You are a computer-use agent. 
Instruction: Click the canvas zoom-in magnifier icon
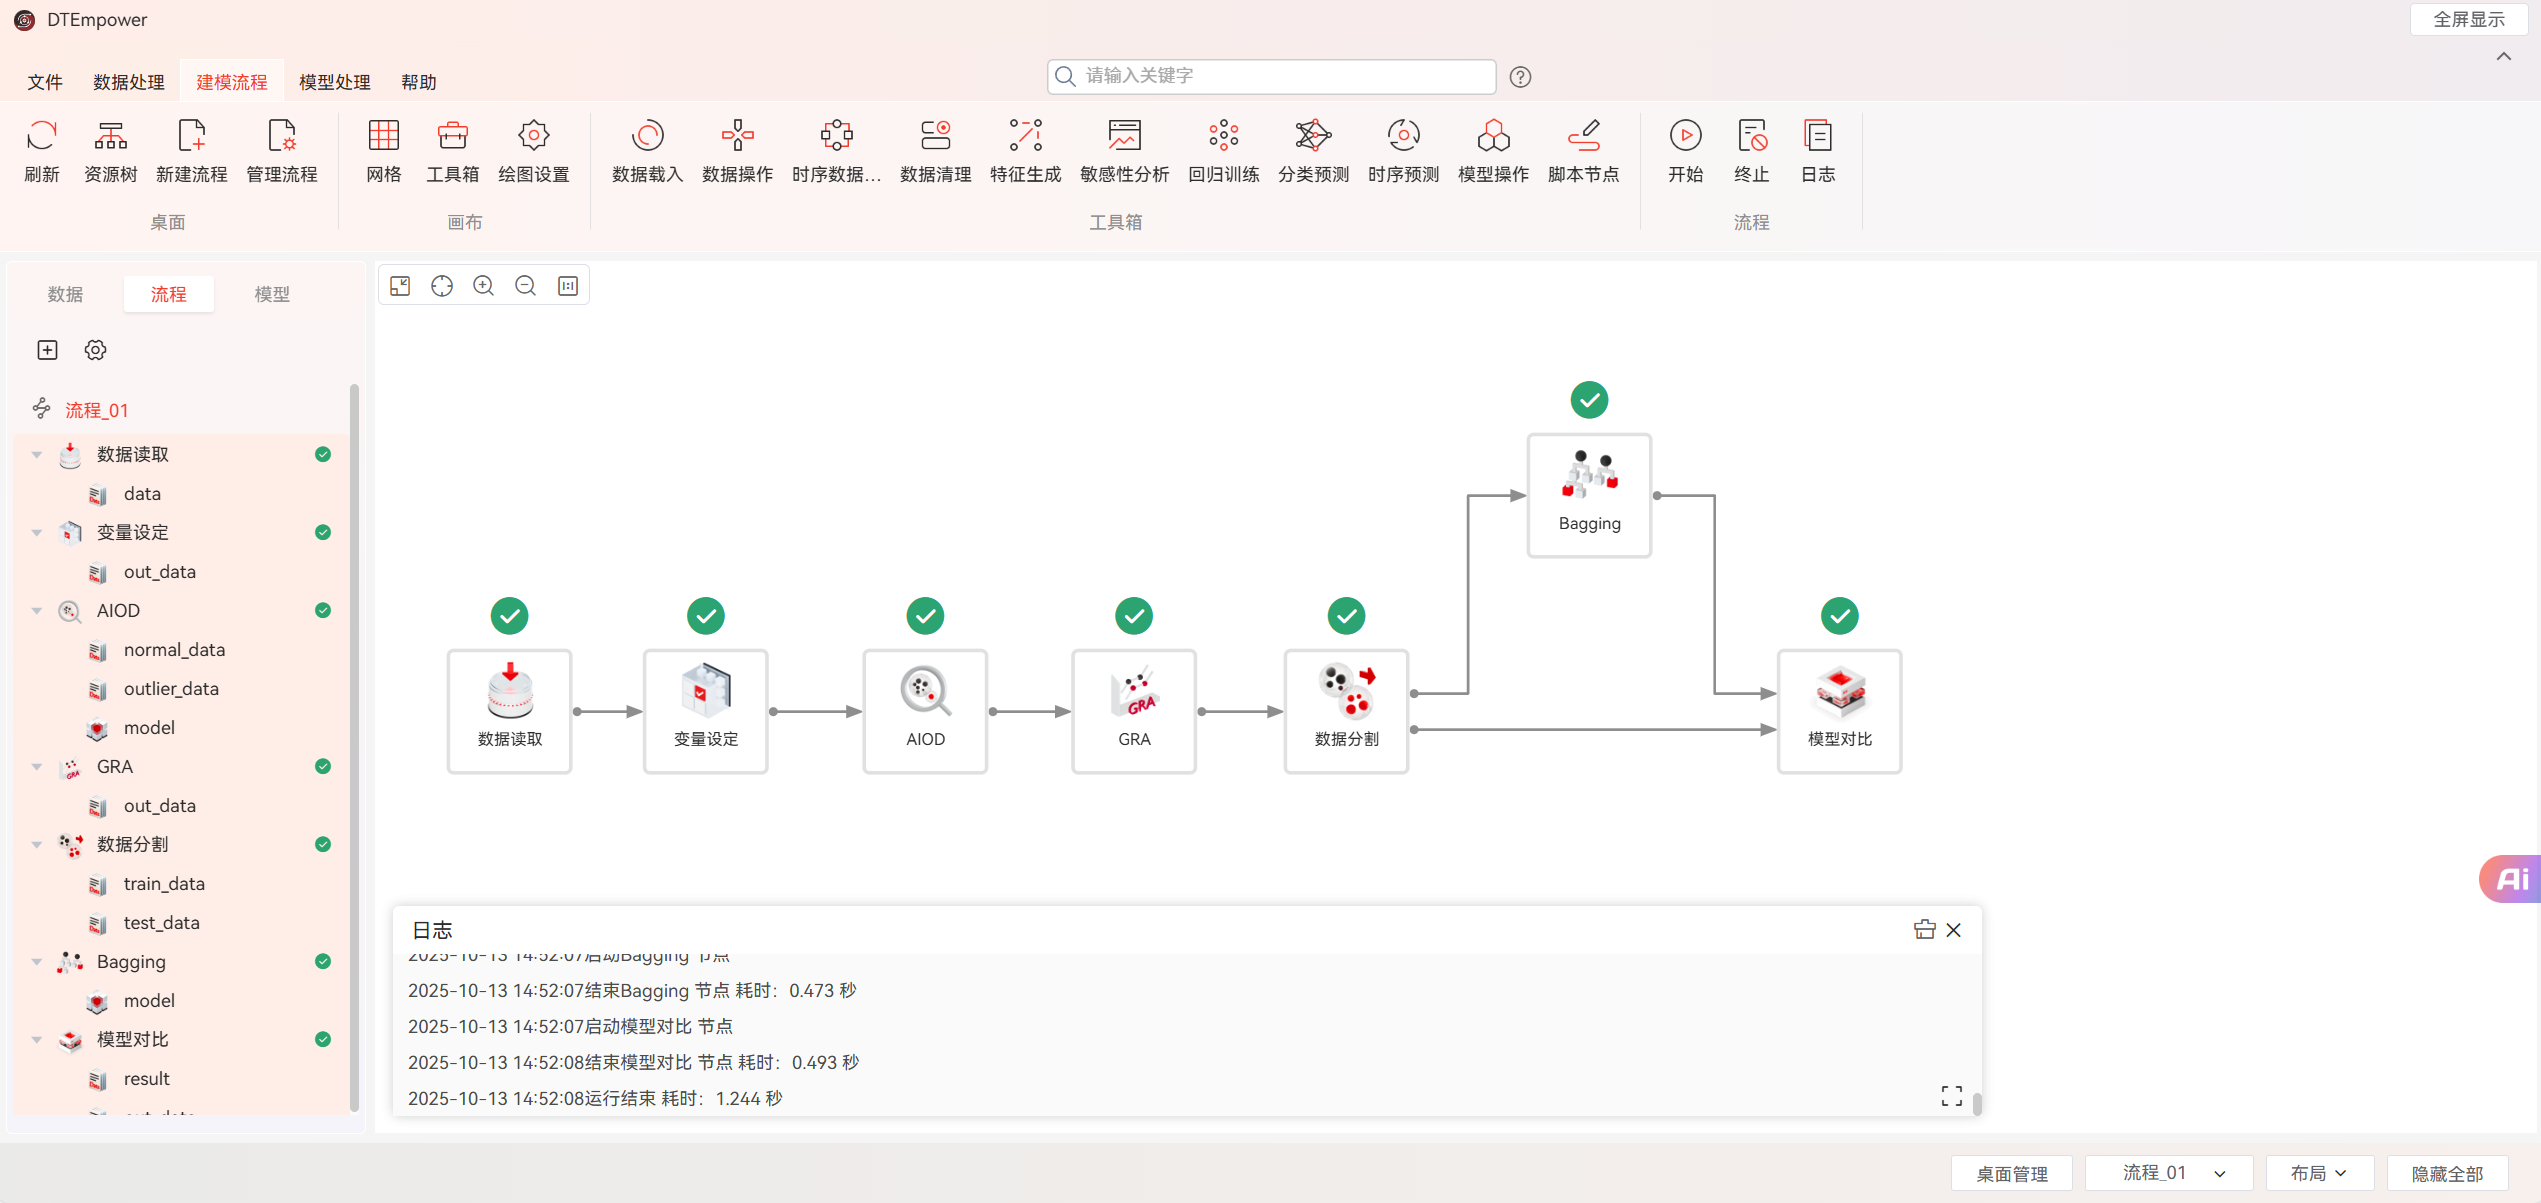(484, 286)
